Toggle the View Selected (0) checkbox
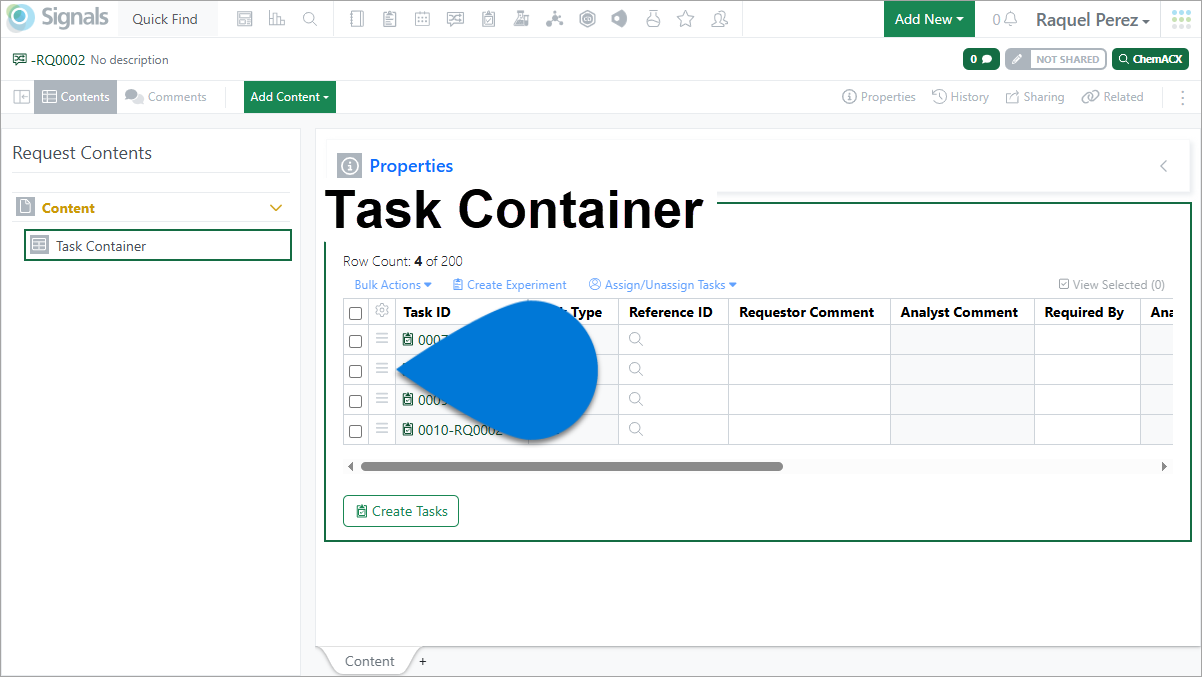Screen dimensions: 1202x677 point(1064,284)
